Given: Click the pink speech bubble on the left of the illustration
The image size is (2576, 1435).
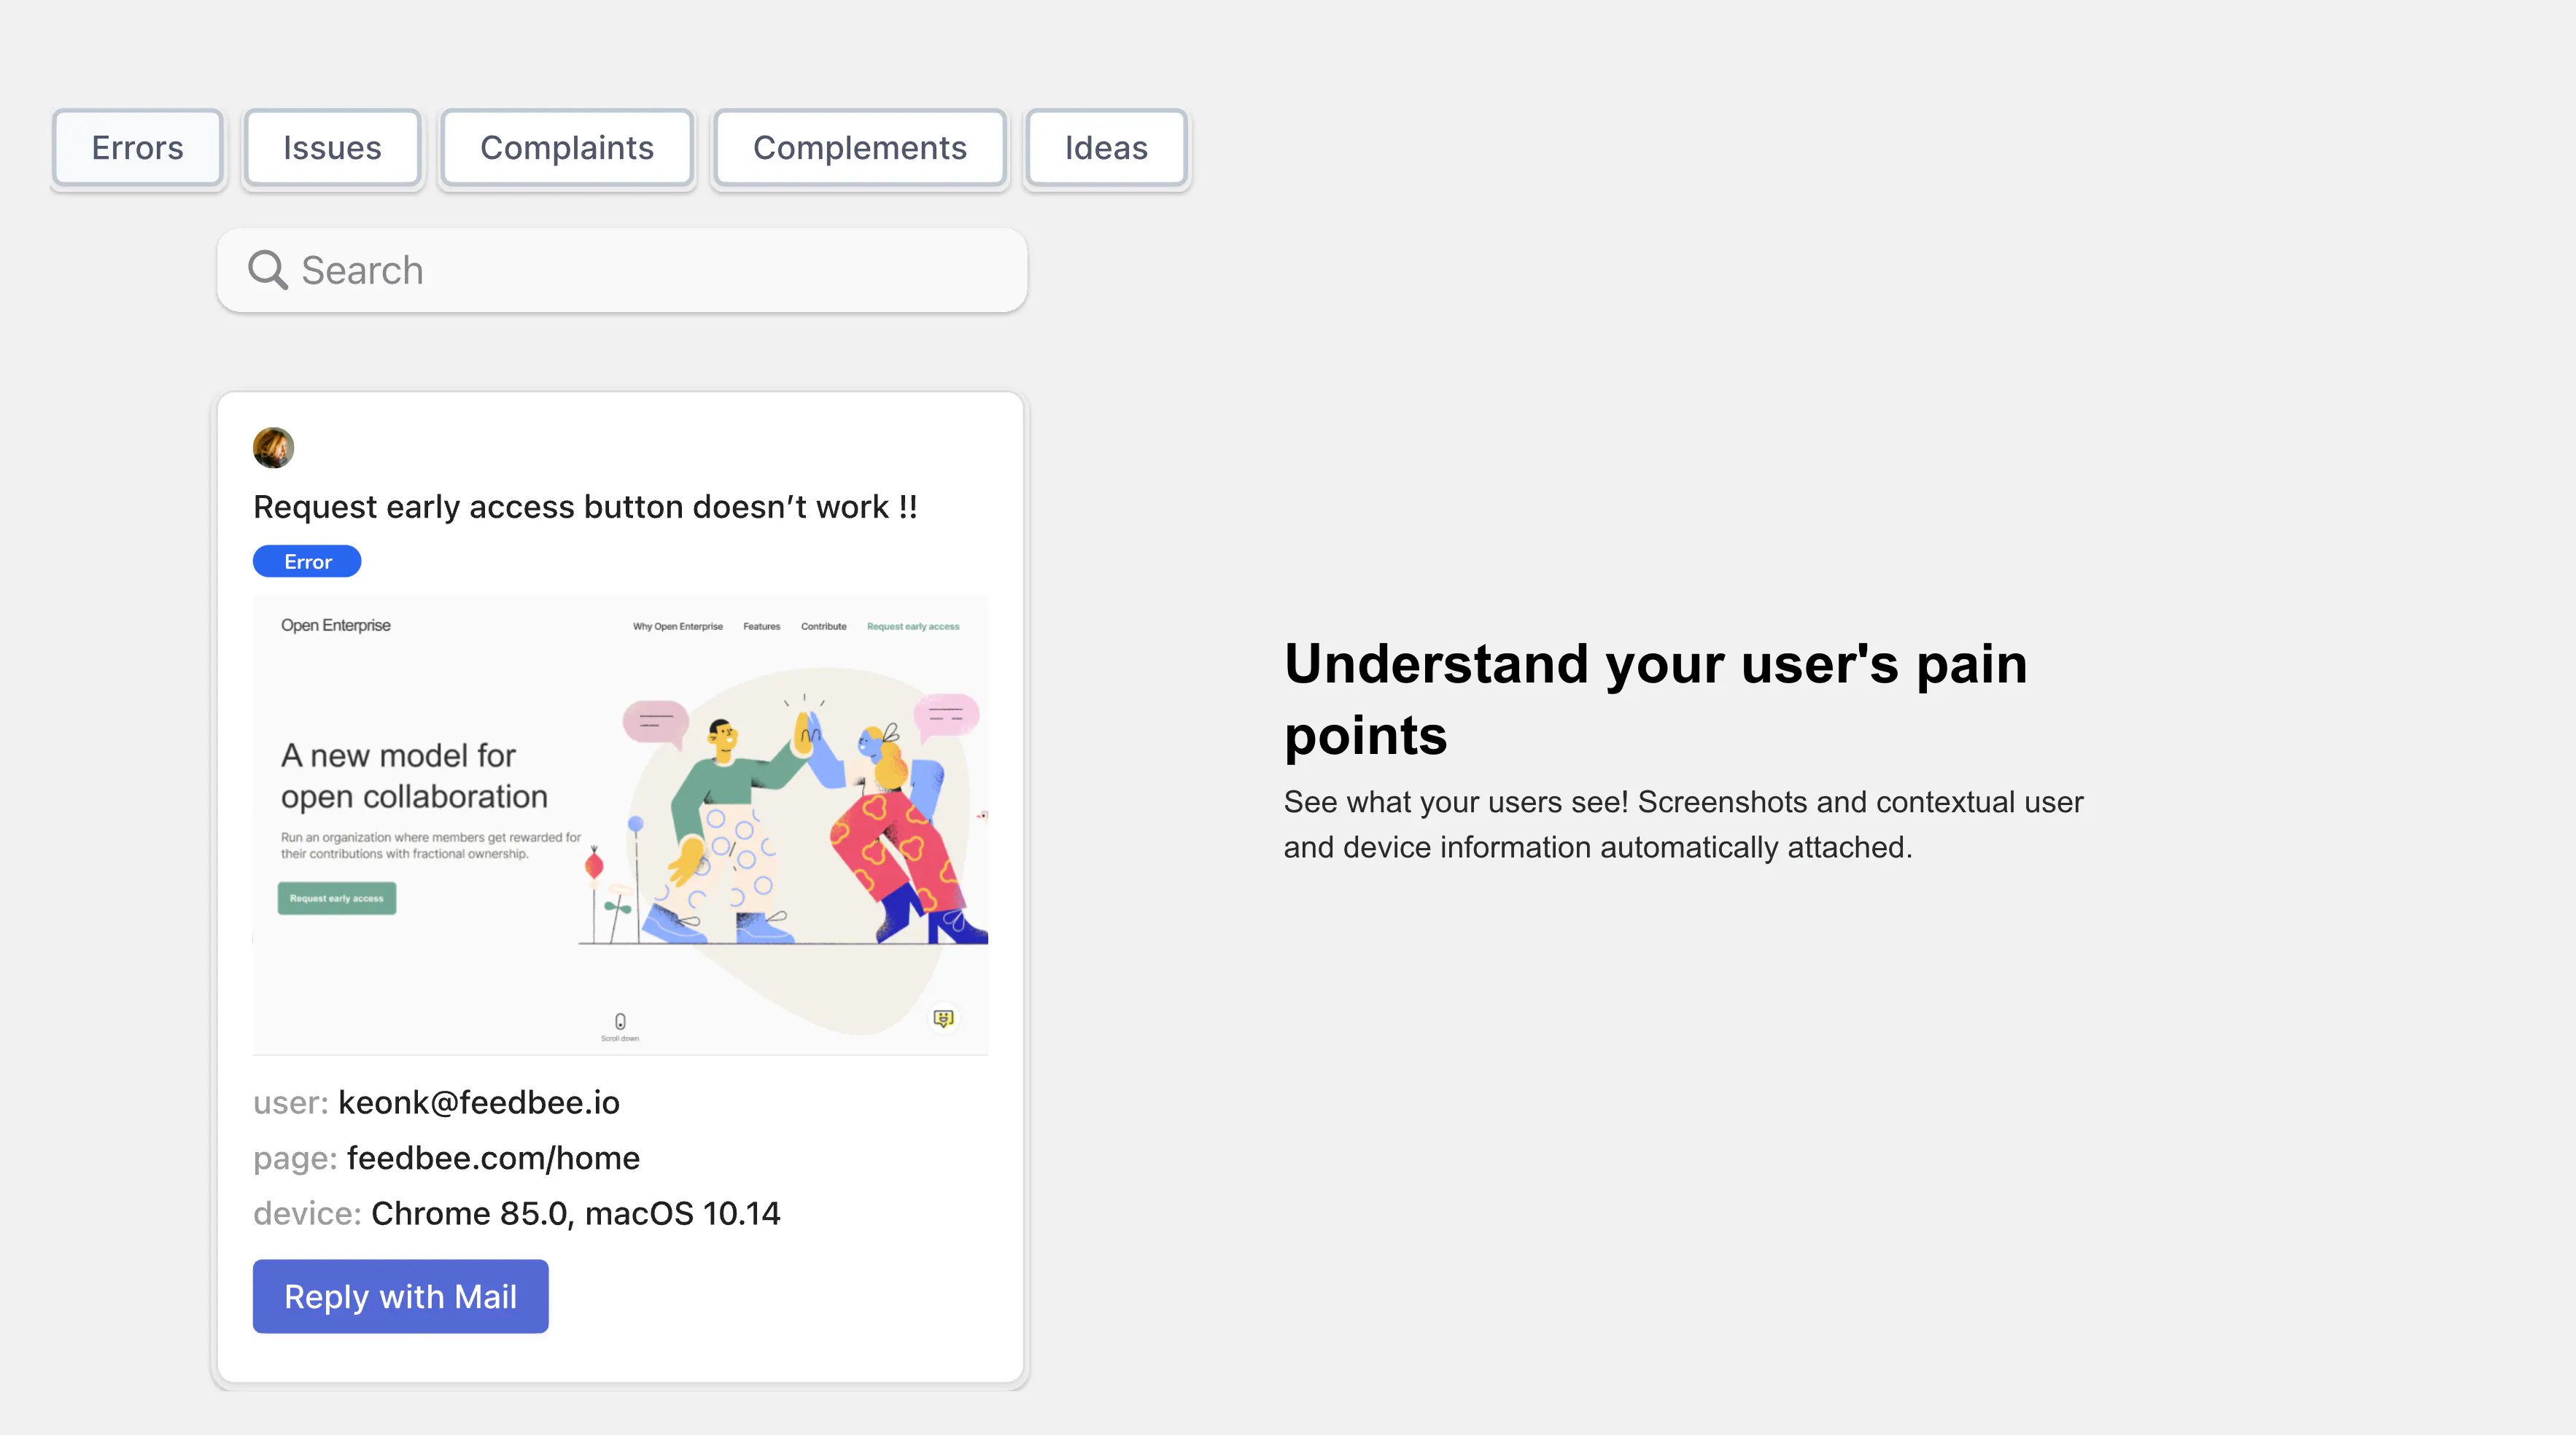Looking at the screenshot, I should coord(656,722).
